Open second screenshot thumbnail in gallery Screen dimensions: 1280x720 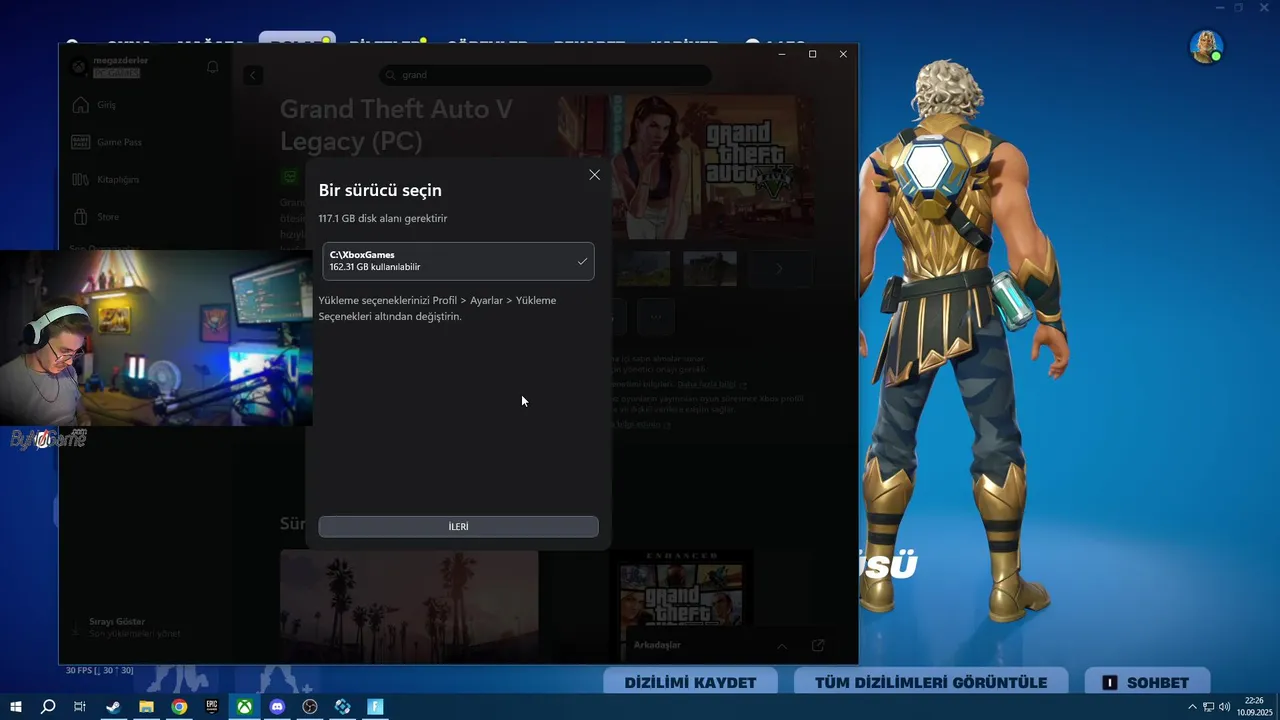[x=710, y=268]
